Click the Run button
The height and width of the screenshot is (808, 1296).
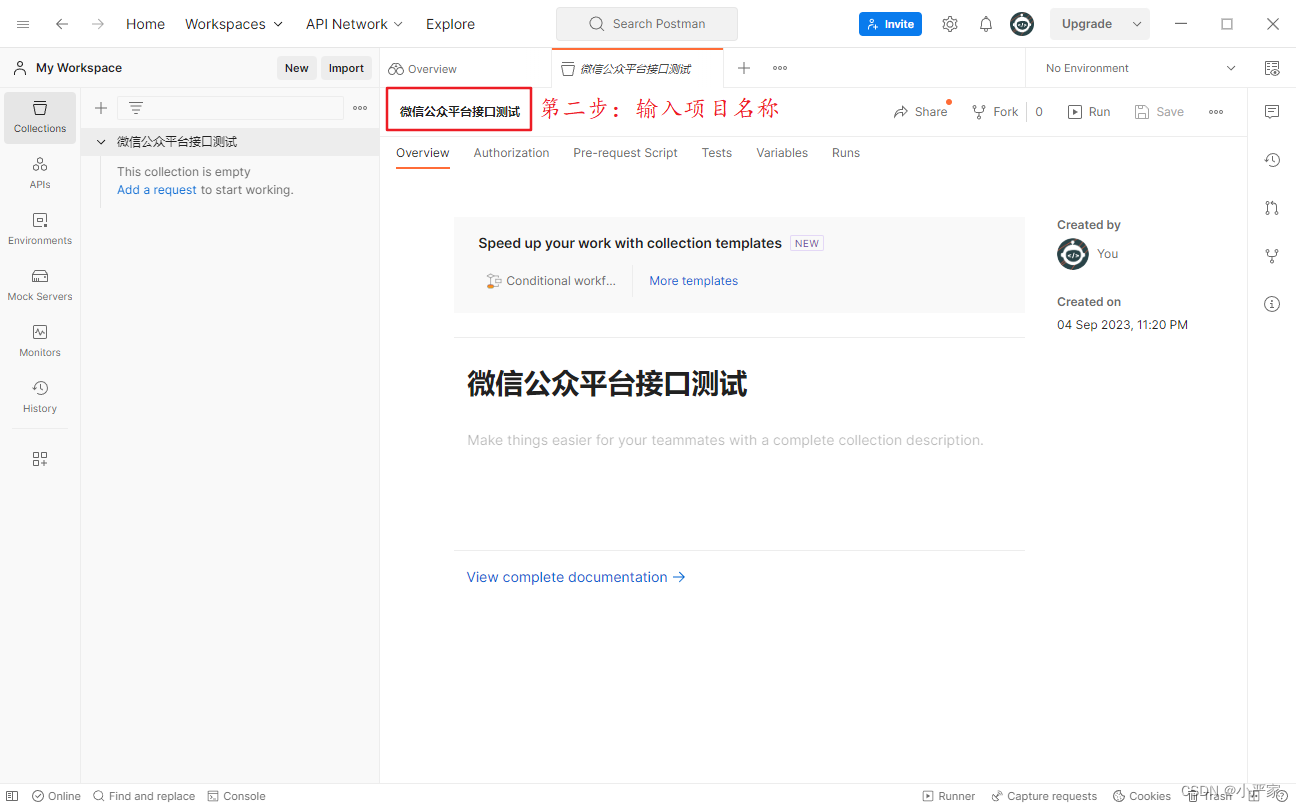(x=1089, y=112)
